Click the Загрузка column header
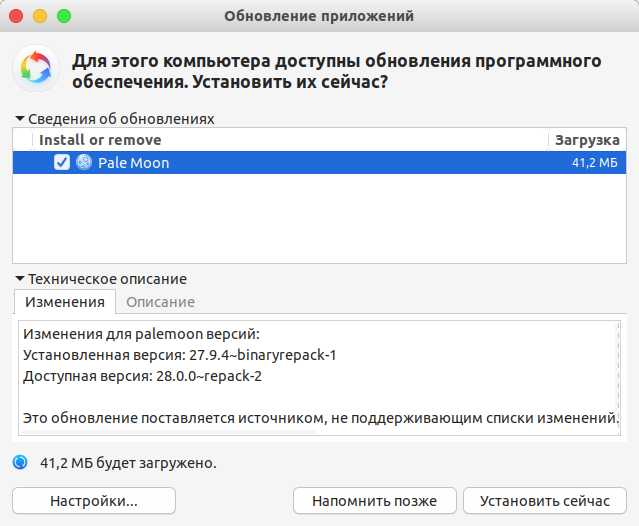This screenshot has width=639, height=526. [x=587, y=140]
